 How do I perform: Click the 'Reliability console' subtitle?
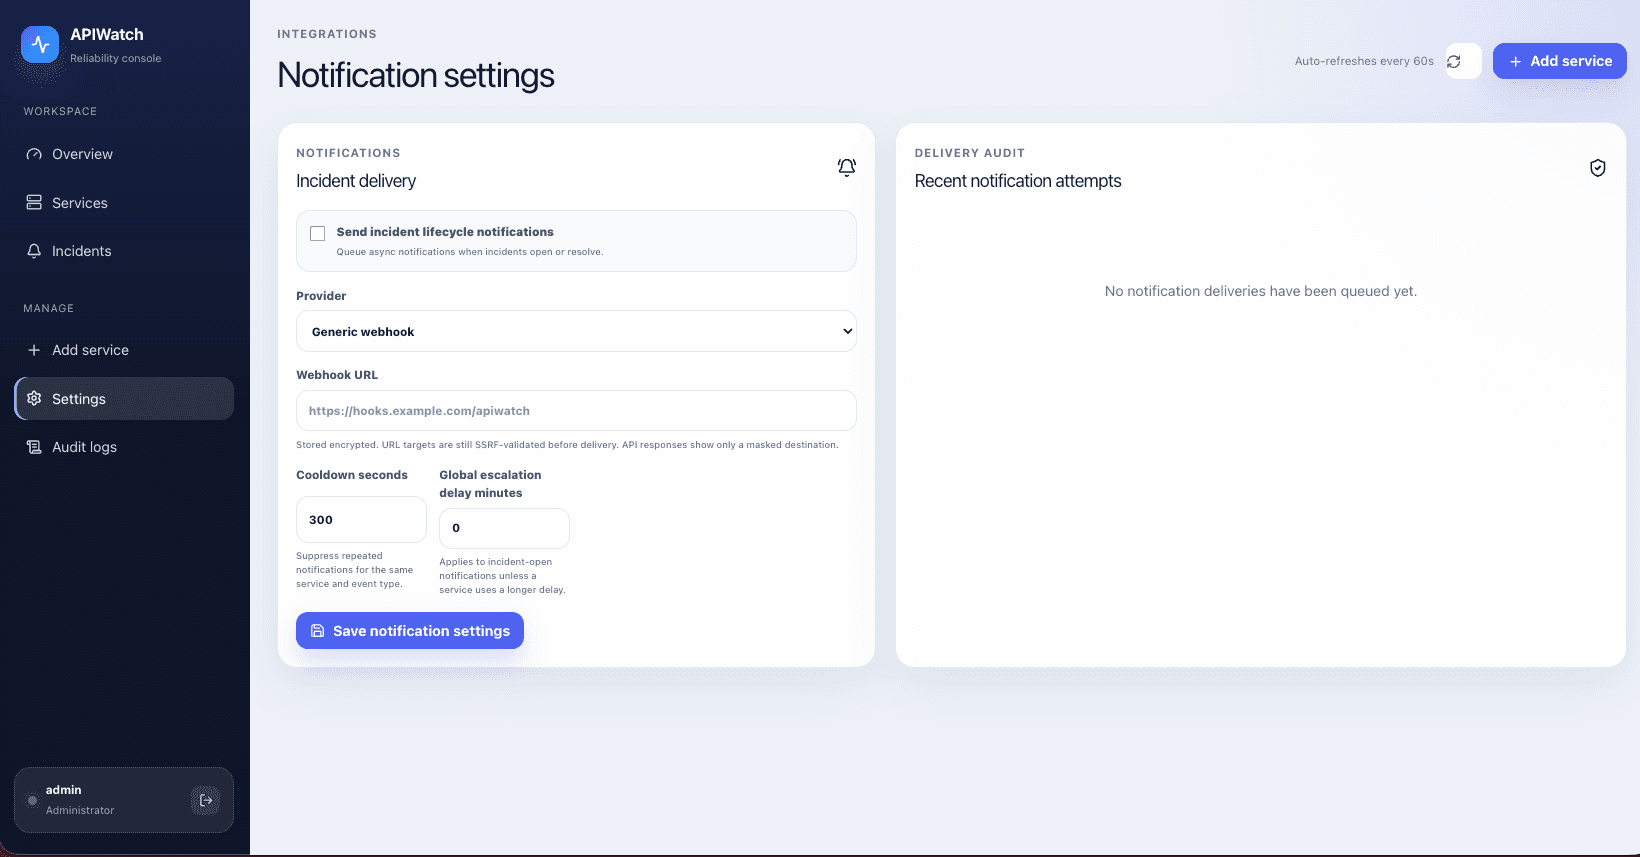point(115,58)
